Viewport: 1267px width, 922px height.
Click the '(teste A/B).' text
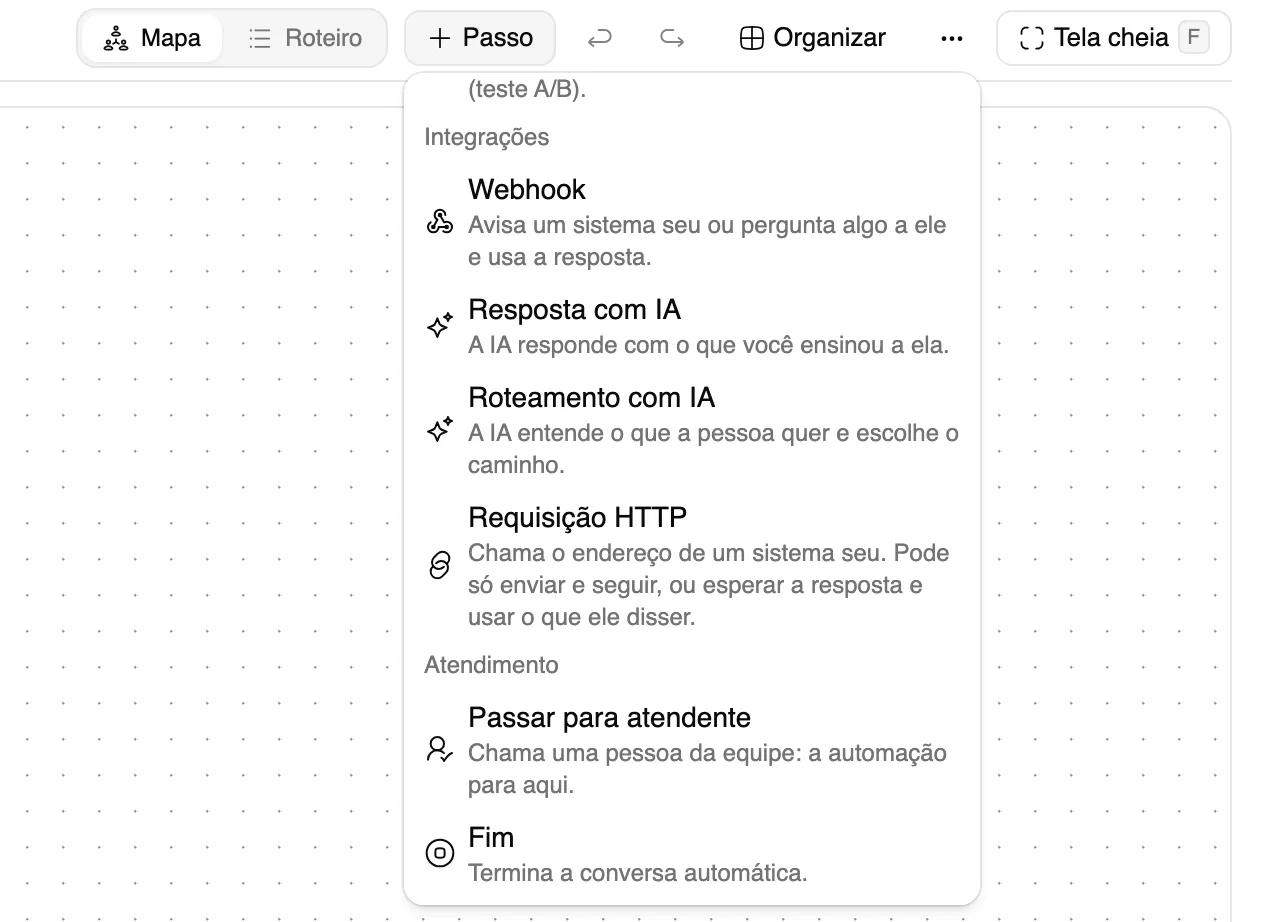(527, 90)
